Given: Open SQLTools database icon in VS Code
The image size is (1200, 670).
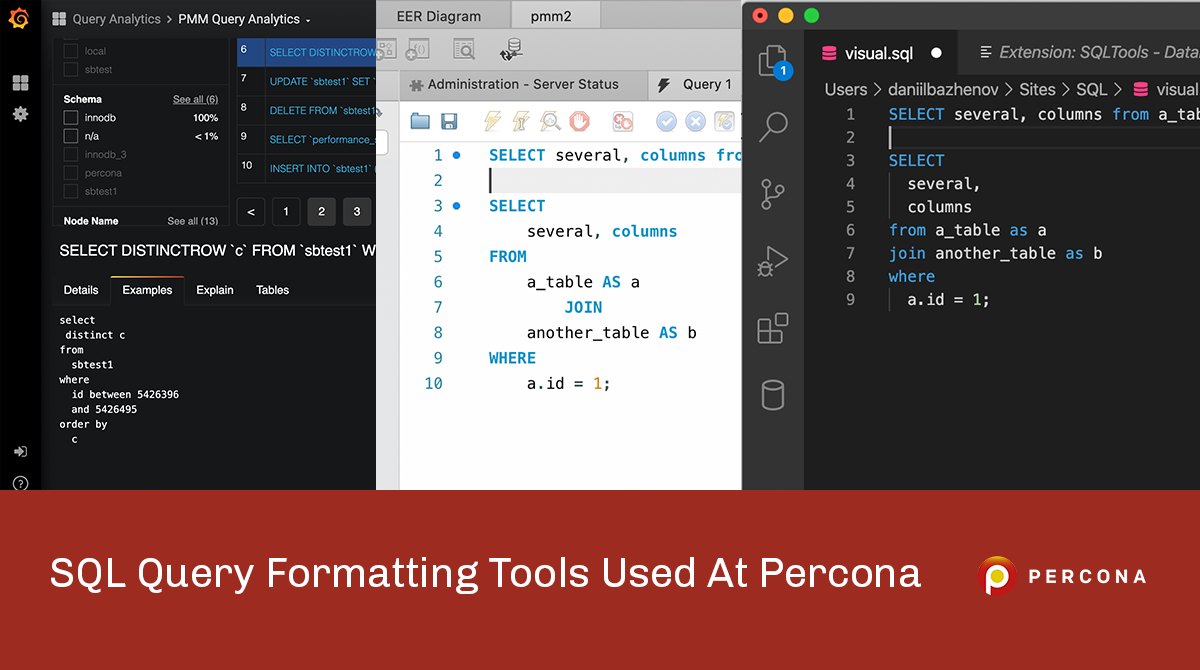Looking at the screenshot, I should click(x=773, y=395).
